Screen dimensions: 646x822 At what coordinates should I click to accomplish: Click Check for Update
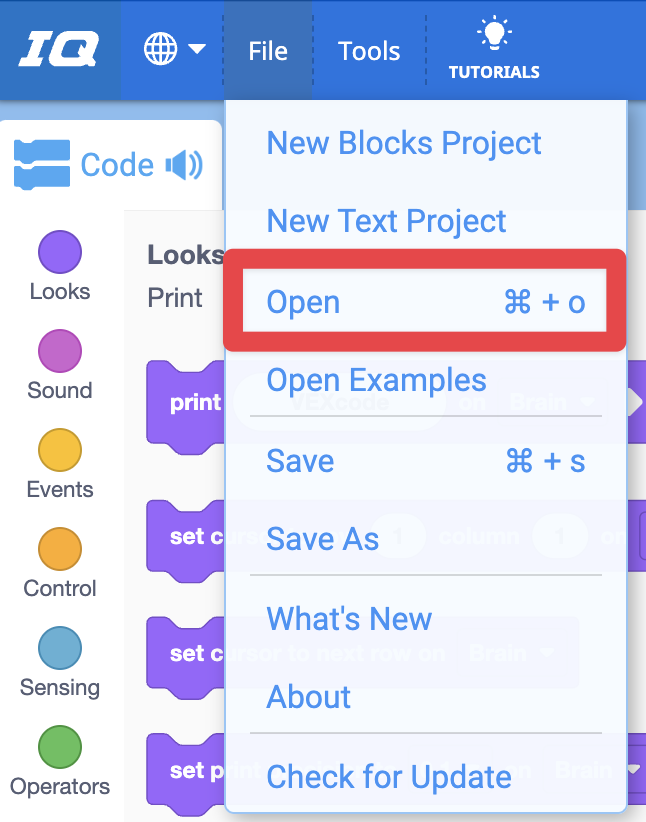(x=390, y=775)
